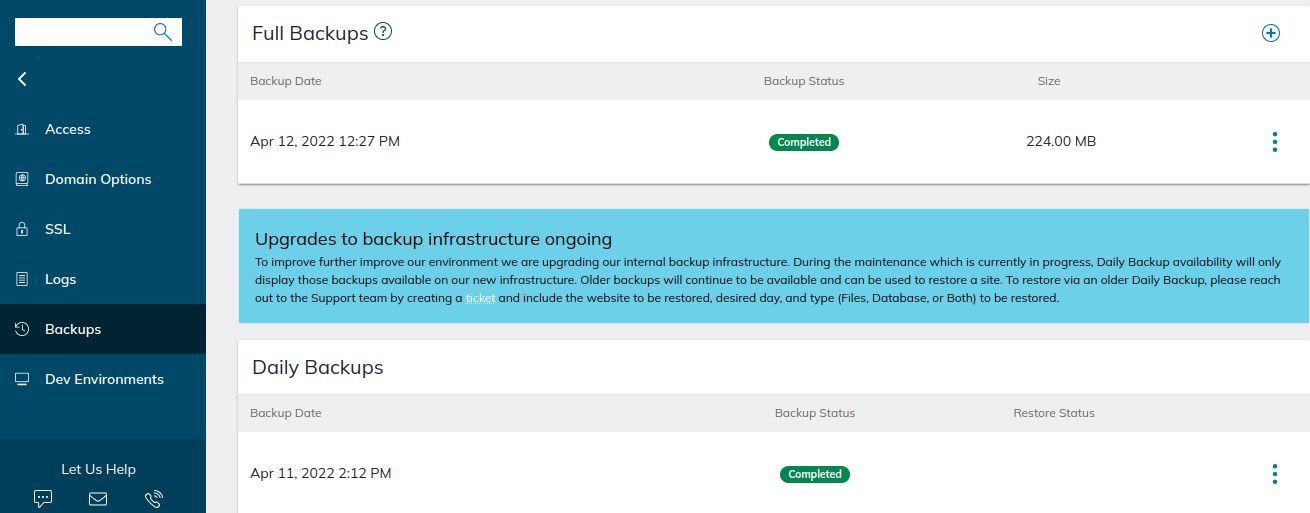This screenshot has width=1310, height=513.
Task: Open live chat support icon
Action: (x=43, y=498)
